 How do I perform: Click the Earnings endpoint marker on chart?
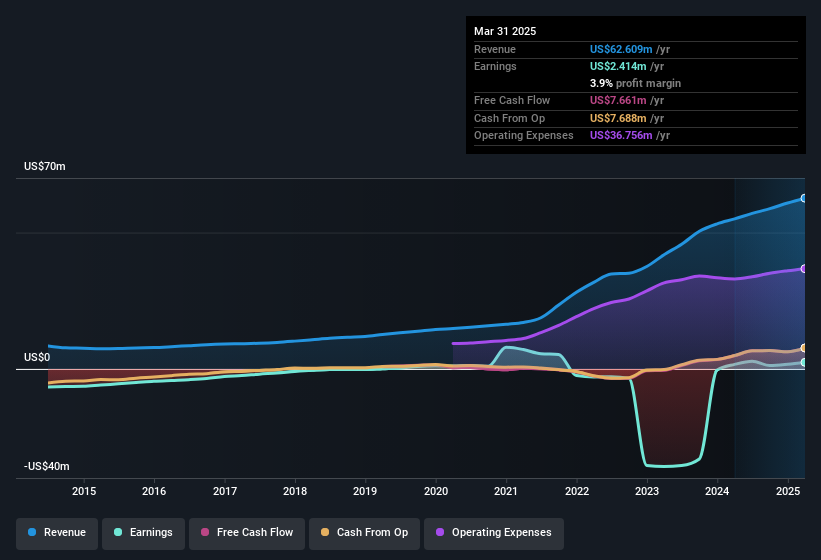click(804, 362)
